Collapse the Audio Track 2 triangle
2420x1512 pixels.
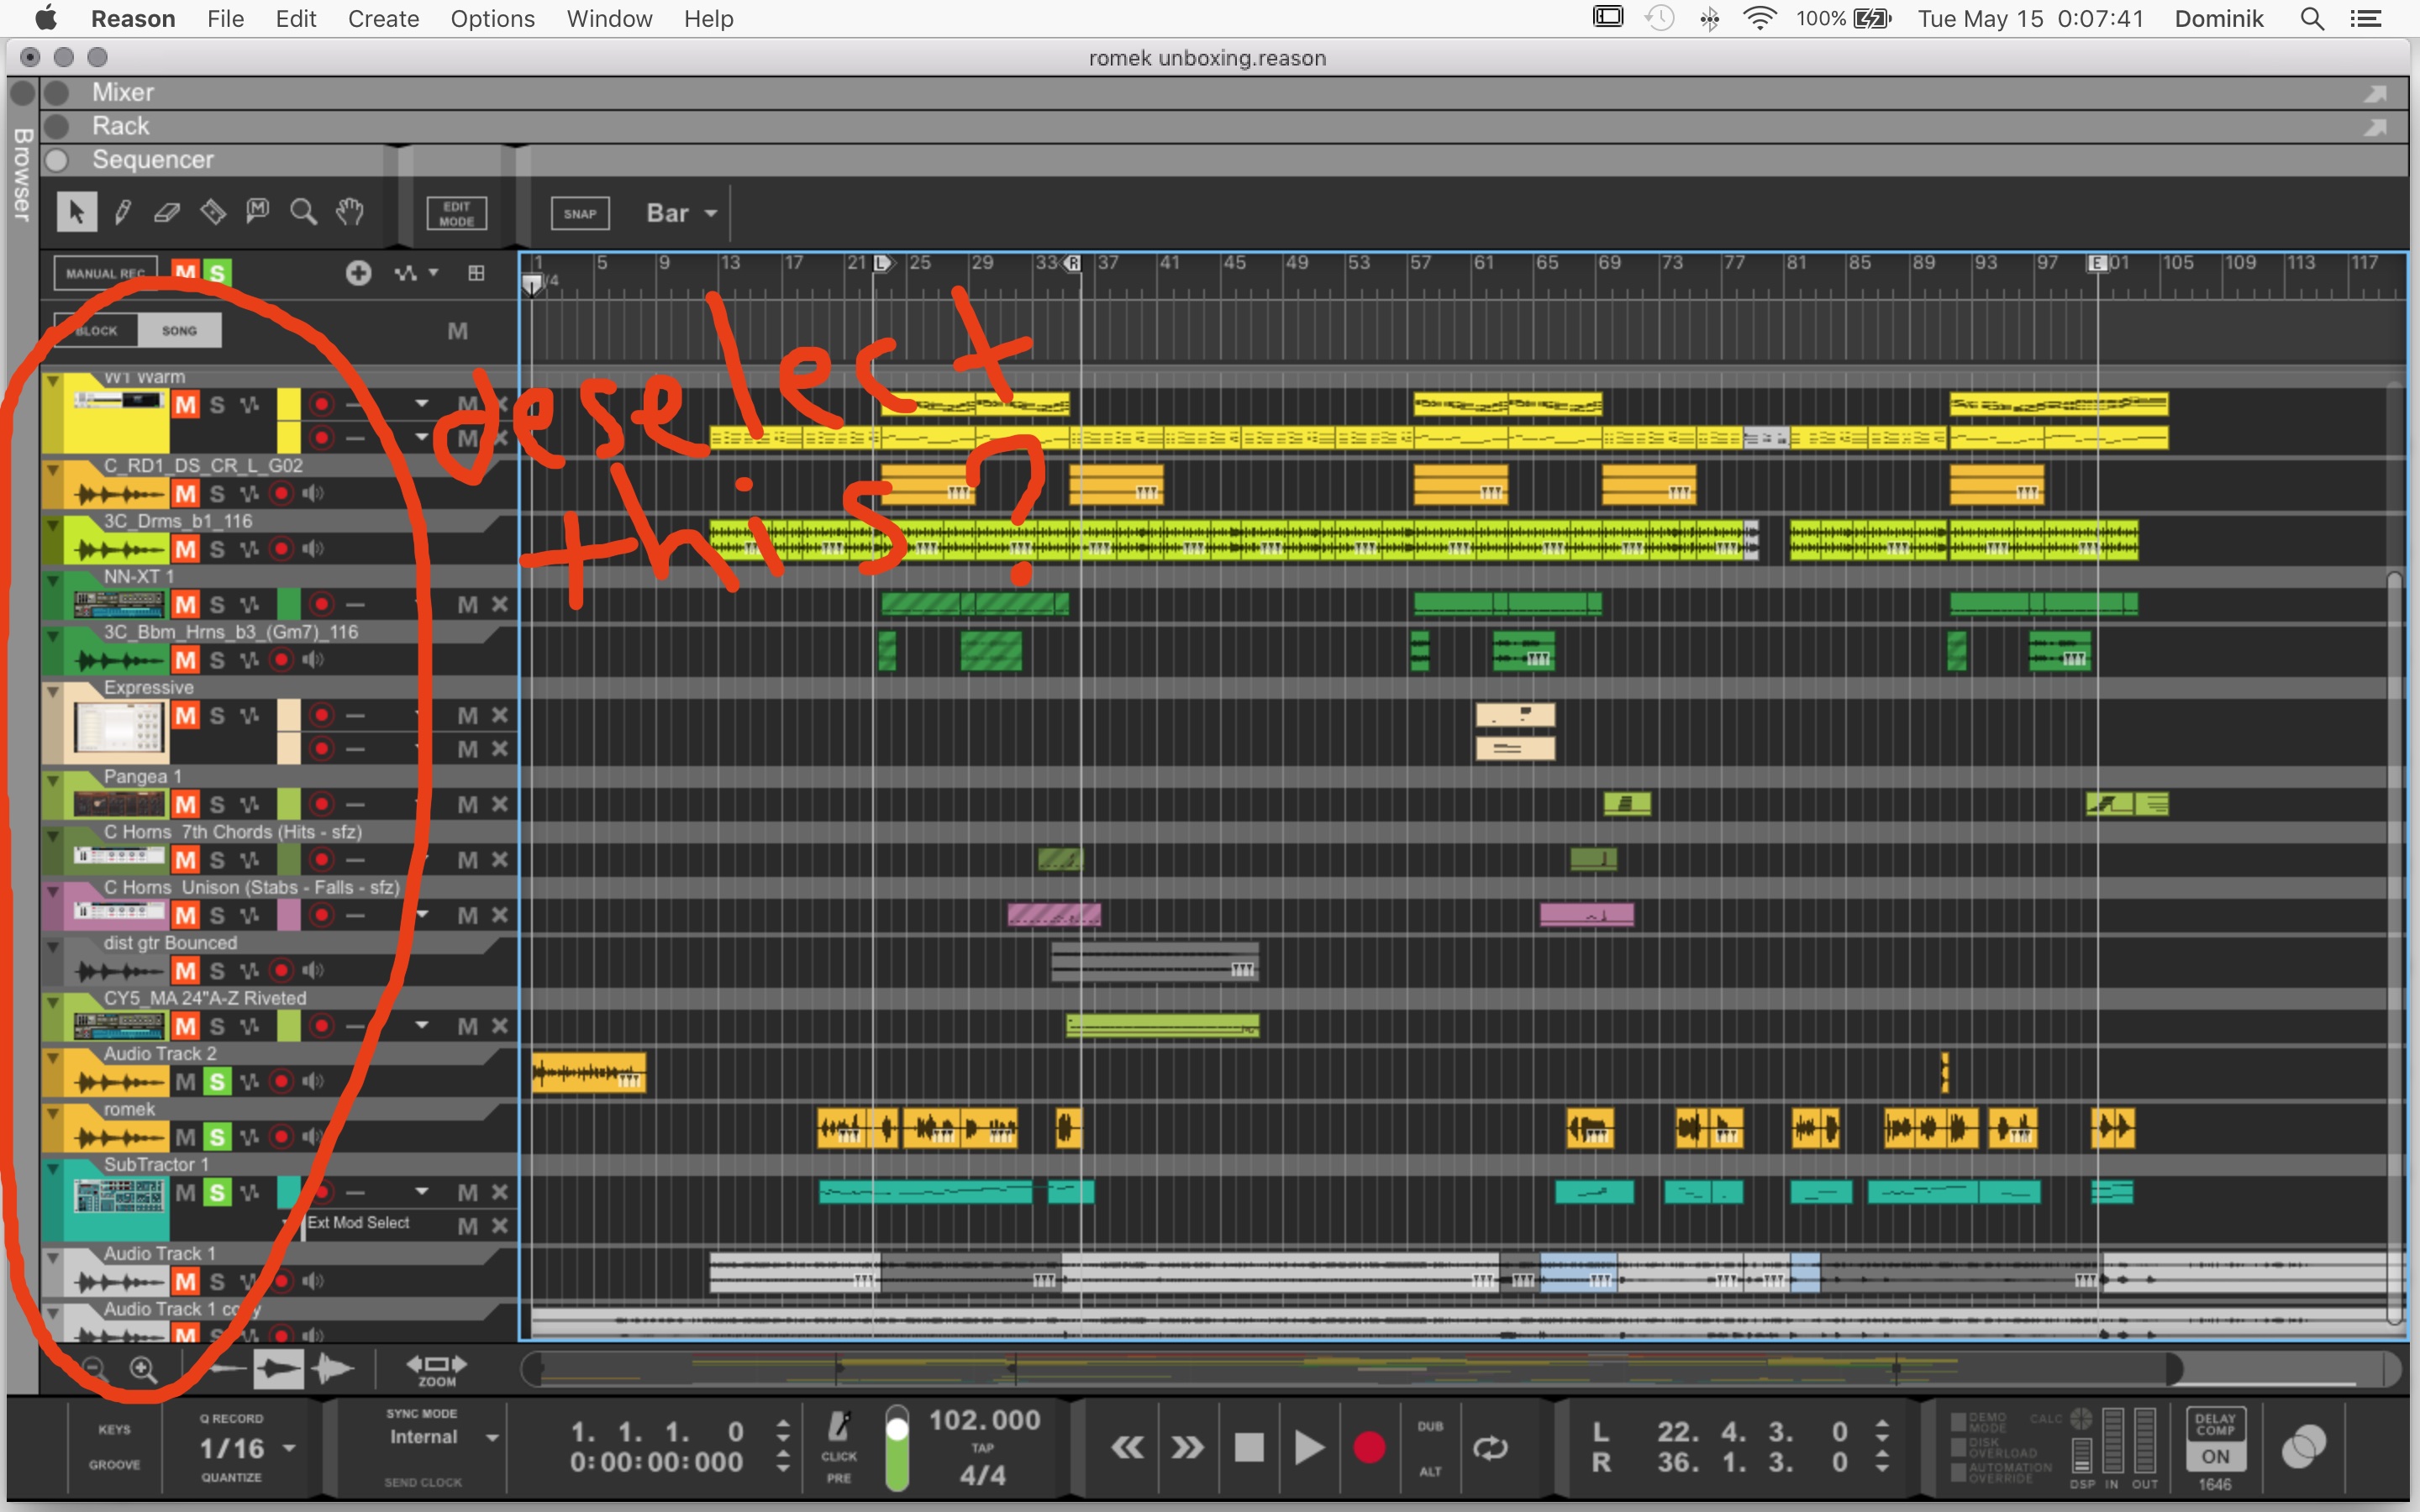[x=53, y=1057]
